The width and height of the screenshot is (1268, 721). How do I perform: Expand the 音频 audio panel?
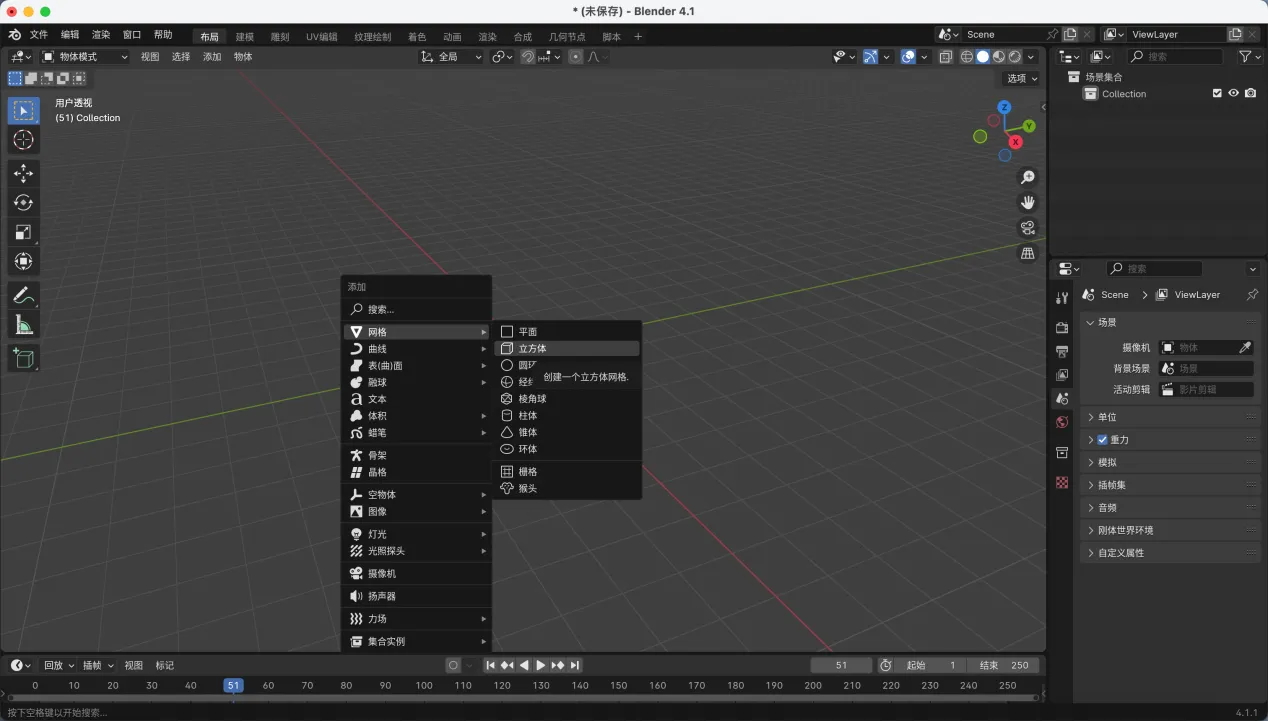click(1106, 507)
